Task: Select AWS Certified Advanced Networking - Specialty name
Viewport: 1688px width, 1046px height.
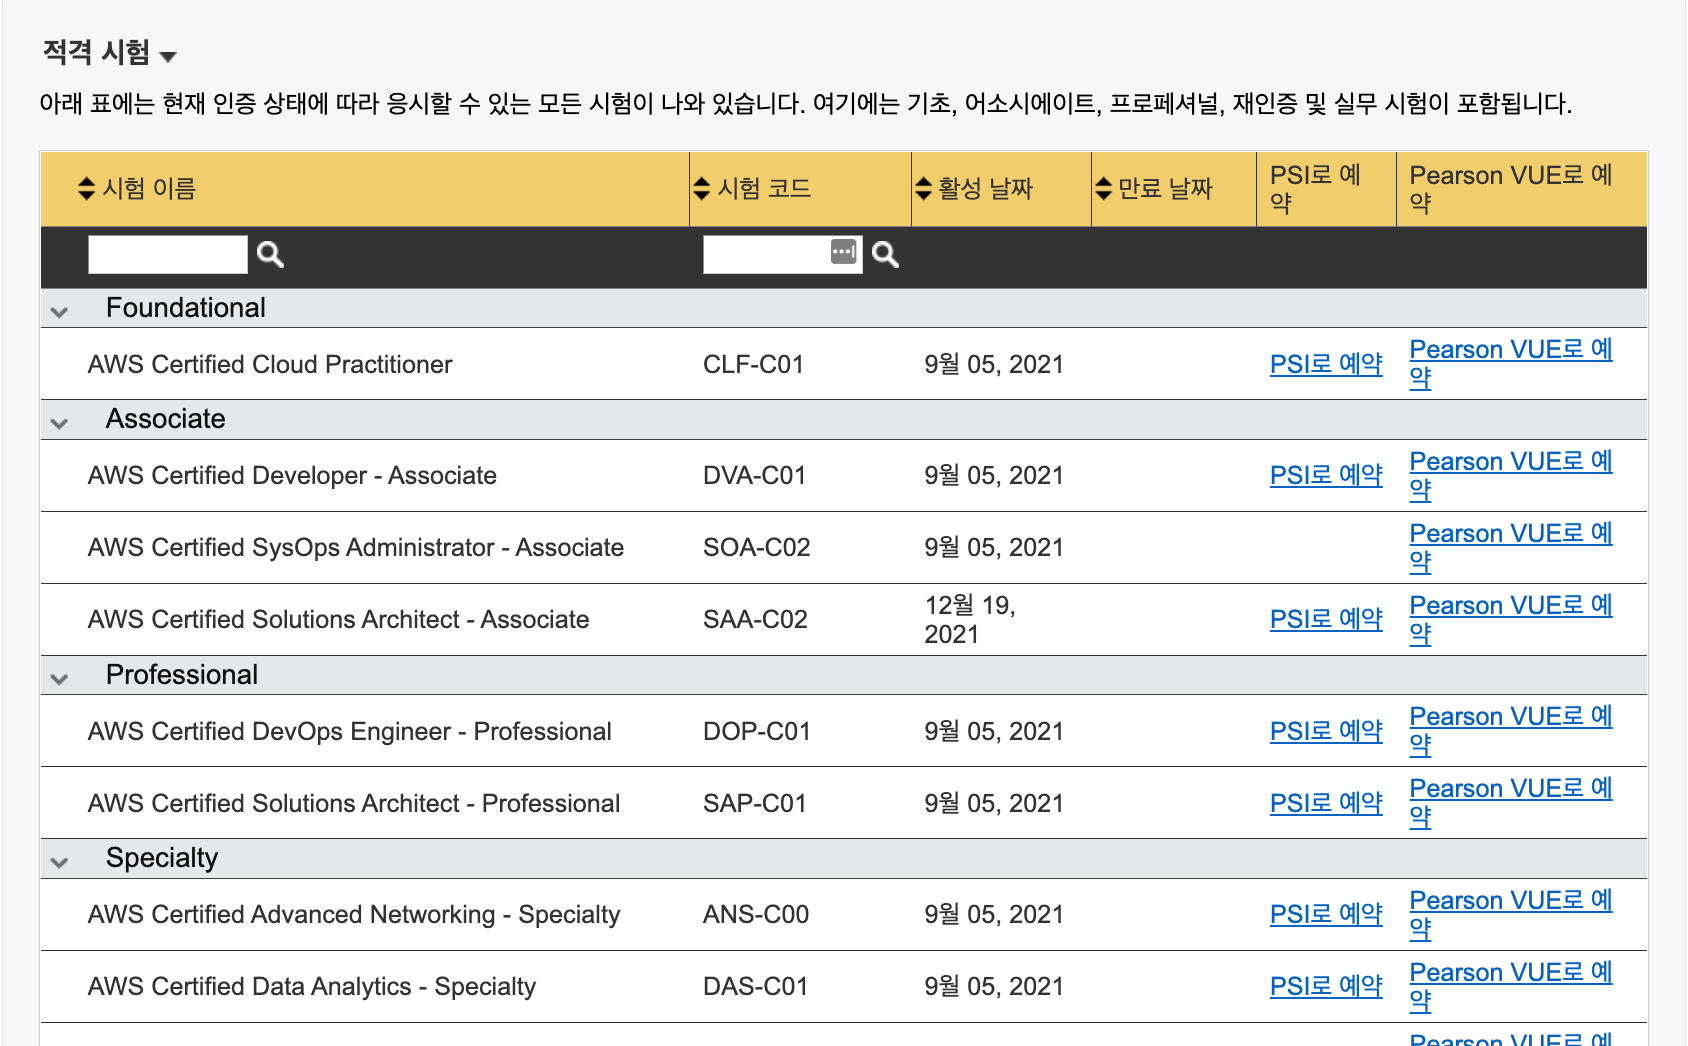Action: coord(354,914)
